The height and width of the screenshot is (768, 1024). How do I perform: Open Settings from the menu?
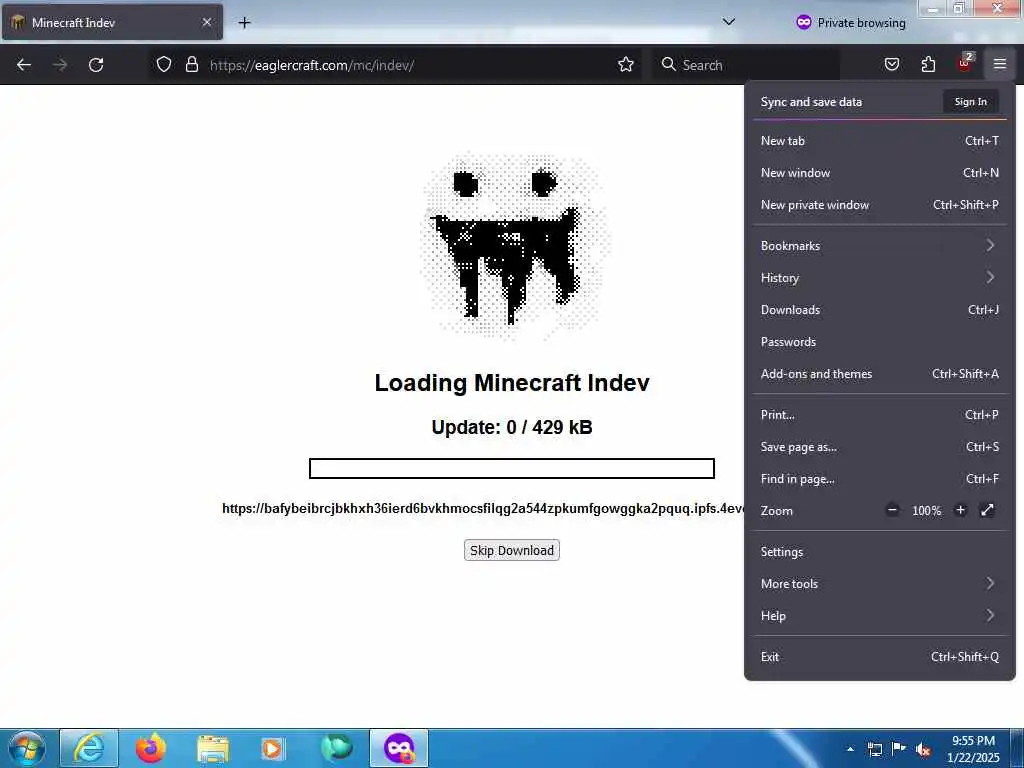click(x=879, y=552)
